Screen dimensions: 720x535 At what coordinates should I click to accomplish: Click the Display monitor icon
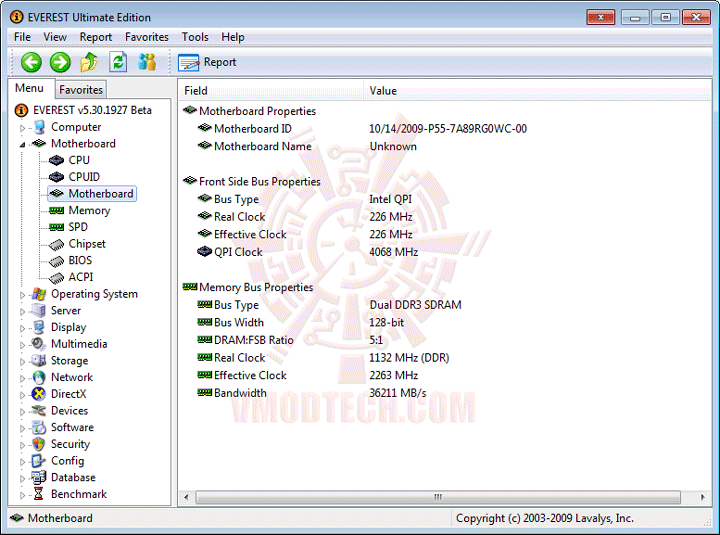coord(39,327)
